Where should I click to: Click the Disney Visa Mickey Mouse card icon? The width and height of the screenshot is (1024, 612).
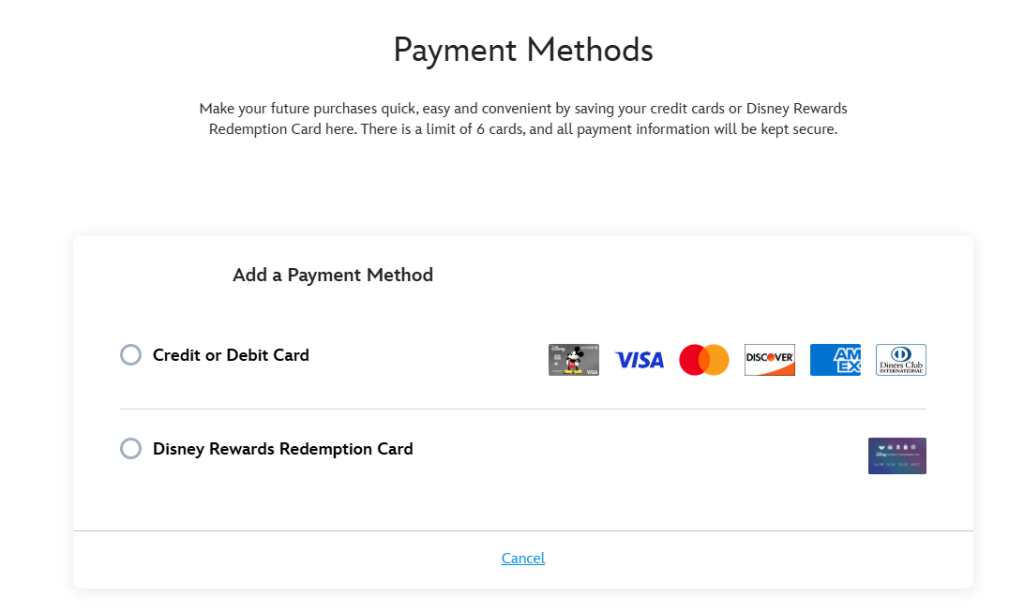pos(573,360)
